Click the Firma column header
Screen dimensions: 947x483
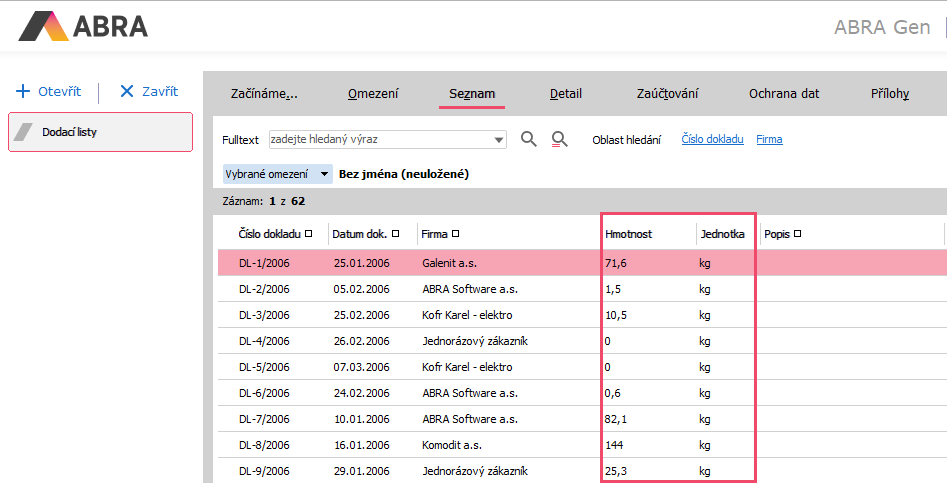(x=434, y=234)
